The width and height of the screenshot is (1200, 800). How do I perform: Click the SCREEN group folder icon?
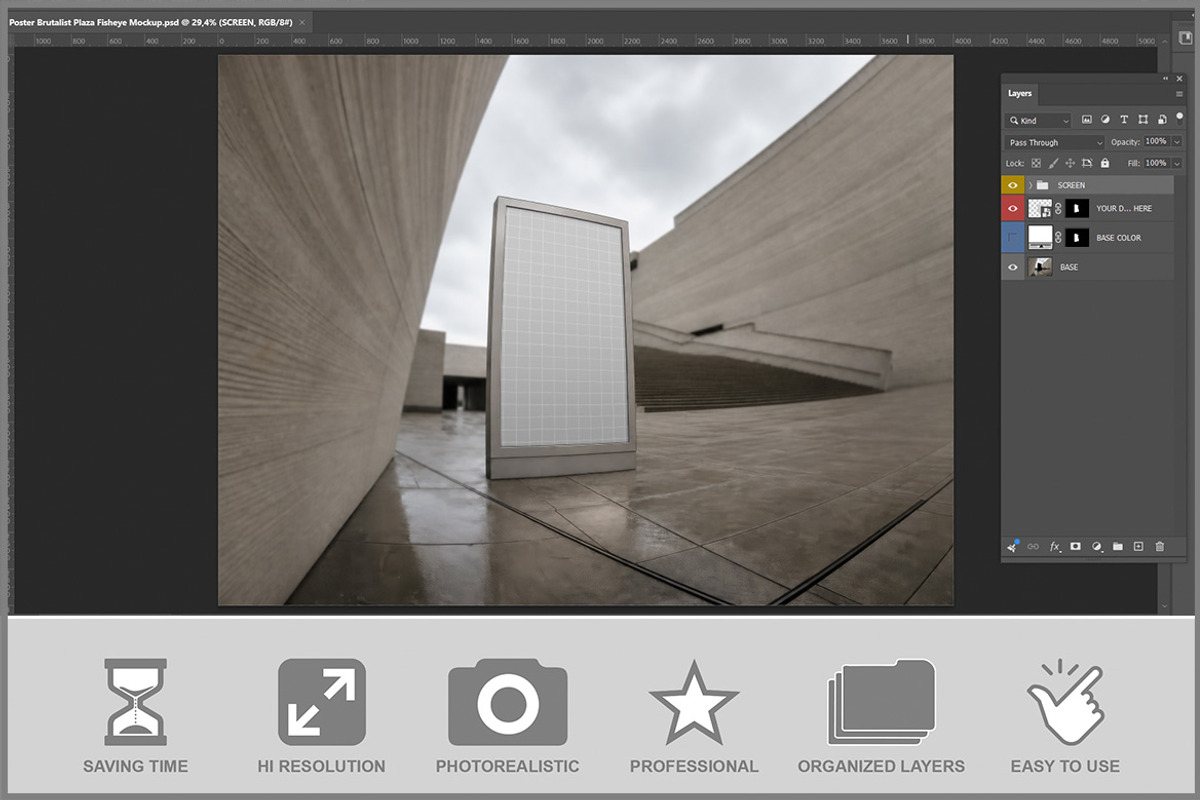[x=1042, y=185]
